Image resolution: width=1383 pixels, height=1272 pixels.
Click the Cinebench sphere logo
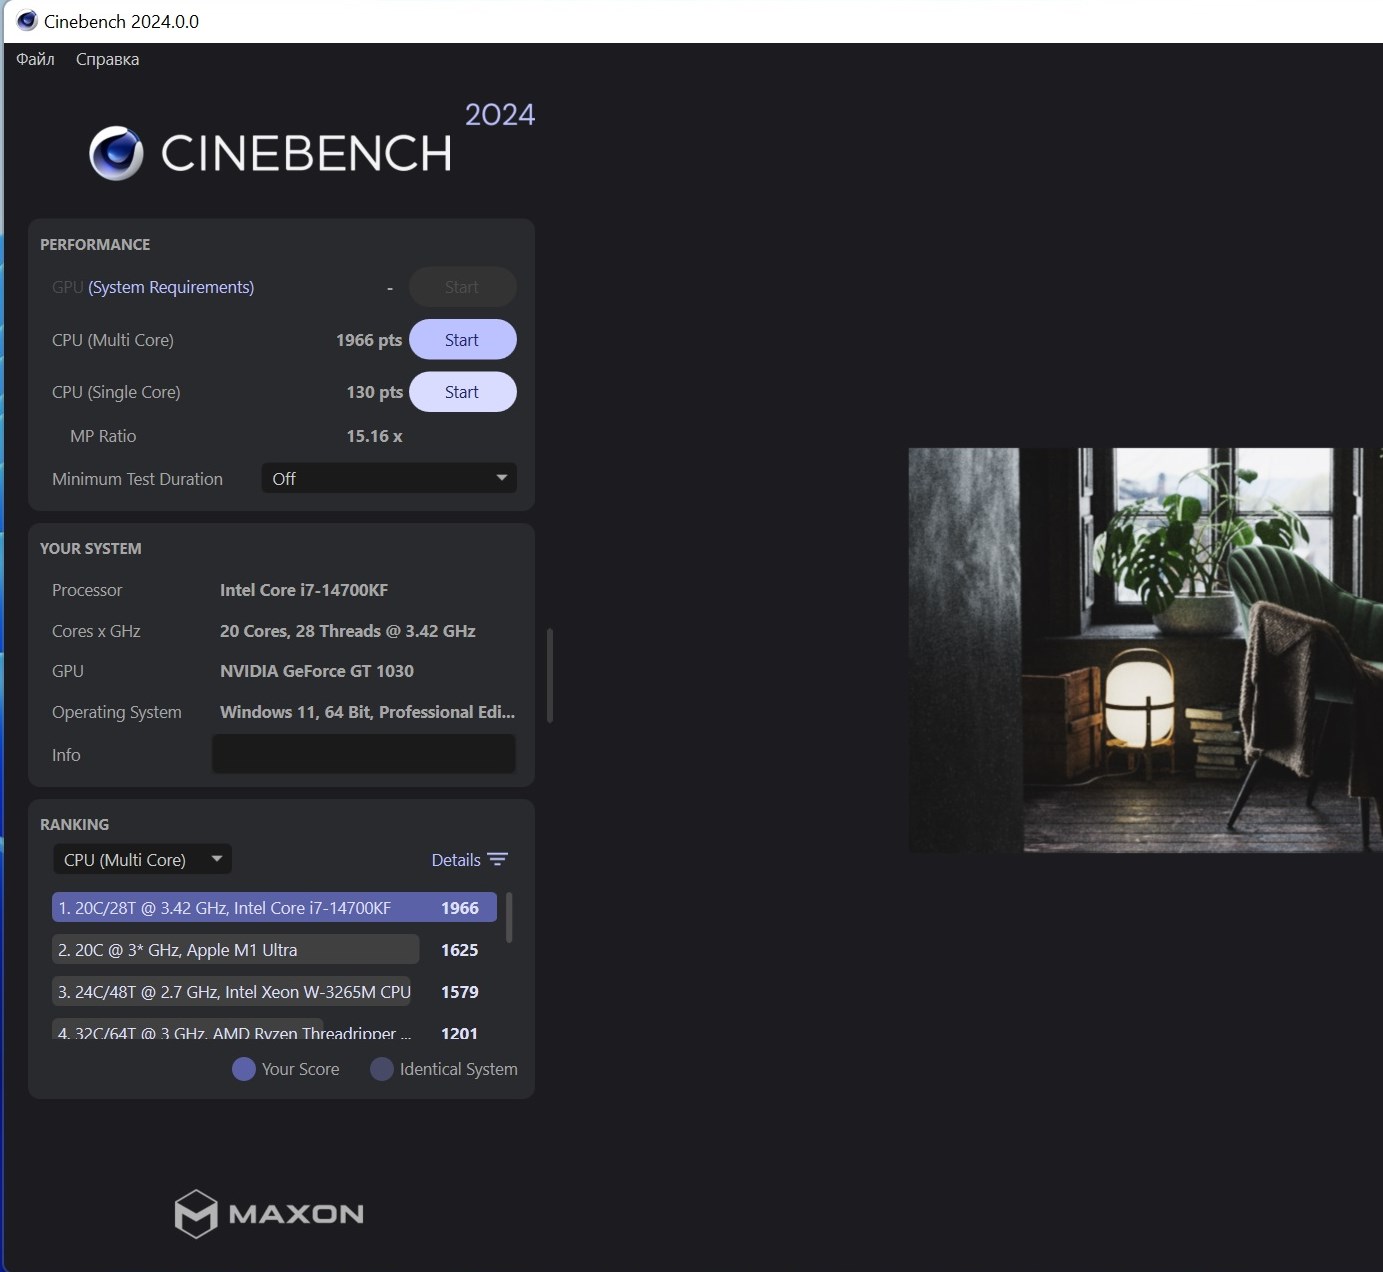[116, 153]
